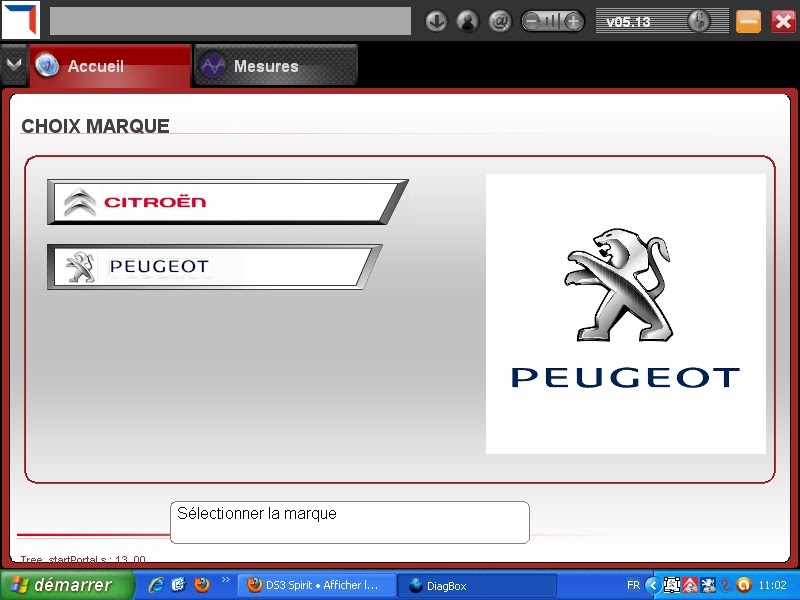Close DiagBox with the red X
The width and height of the screenshot is (800, 600).
pyautogui.click(x=783, y=22)
